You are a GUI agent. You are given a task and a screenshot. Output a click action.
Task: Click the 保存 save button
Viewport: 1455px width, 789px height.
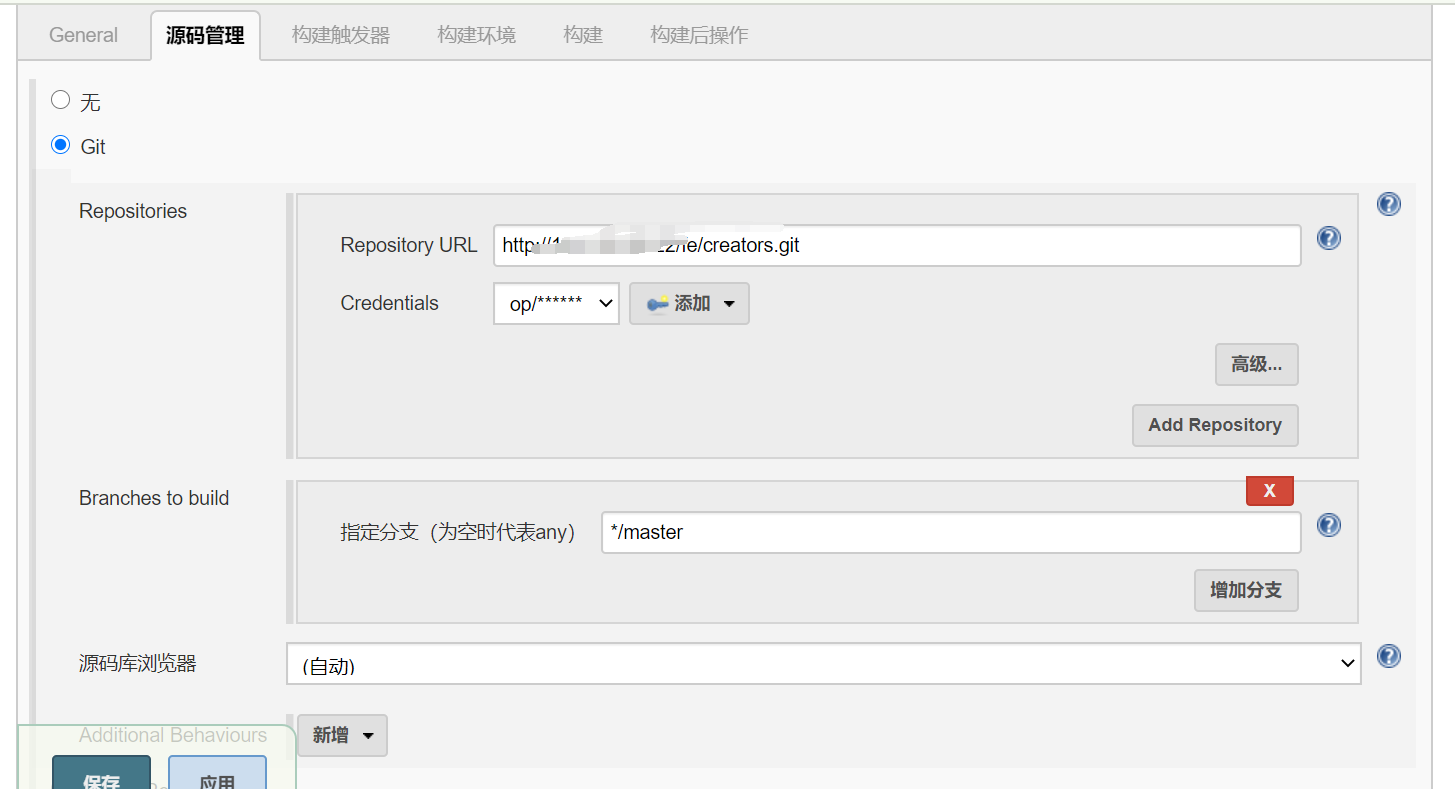coord(101,772)
